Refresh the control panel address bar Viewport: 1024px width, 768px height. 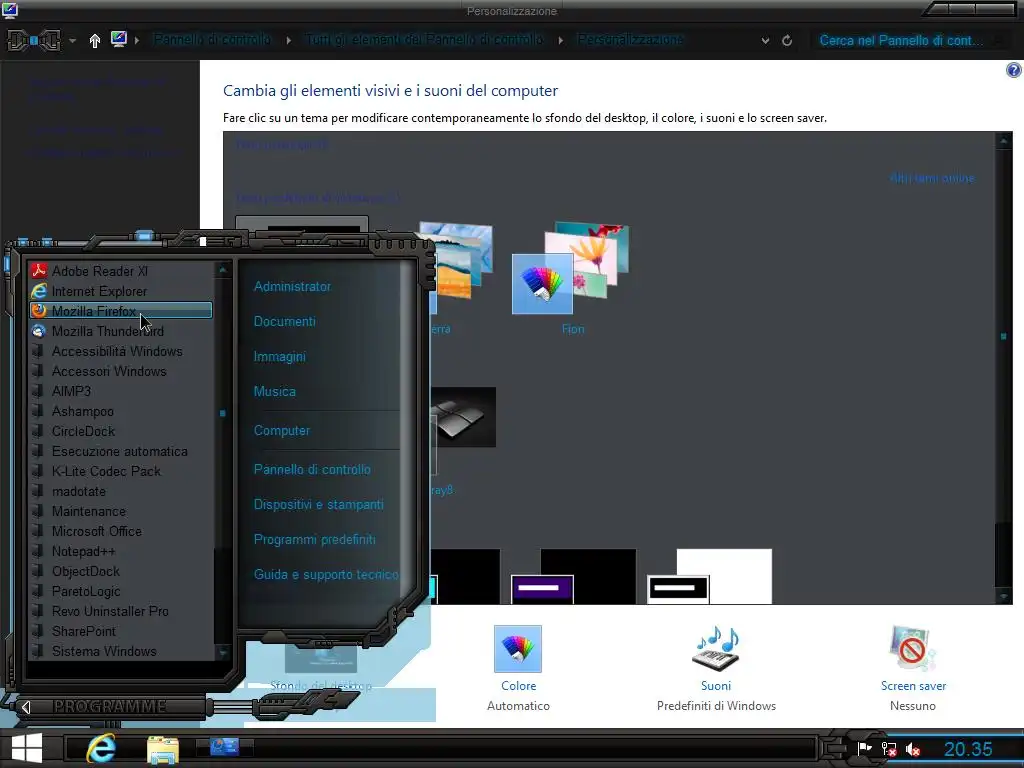[787, 40]
